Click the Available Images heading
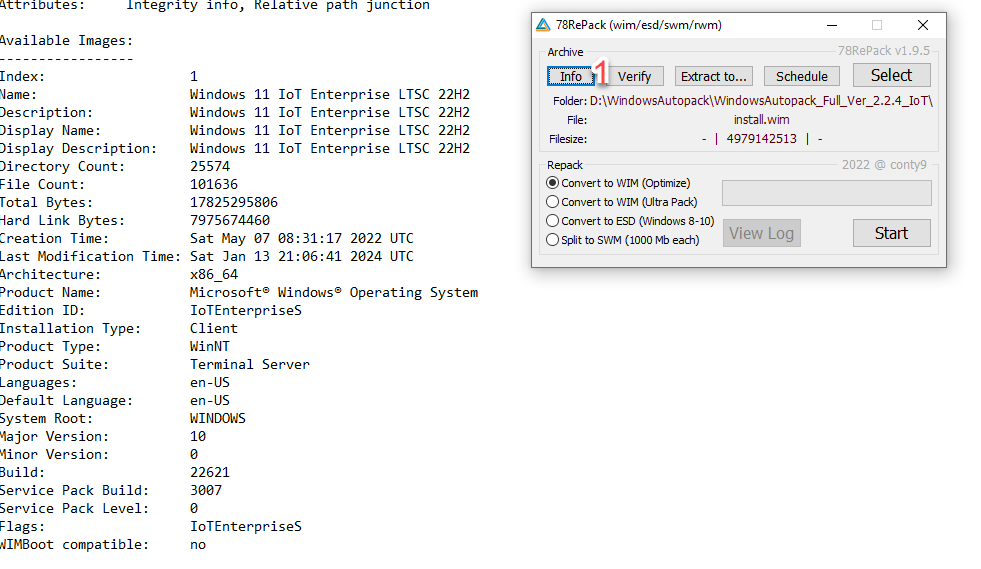This screenshot has width=981, height=569. [66, 41]
